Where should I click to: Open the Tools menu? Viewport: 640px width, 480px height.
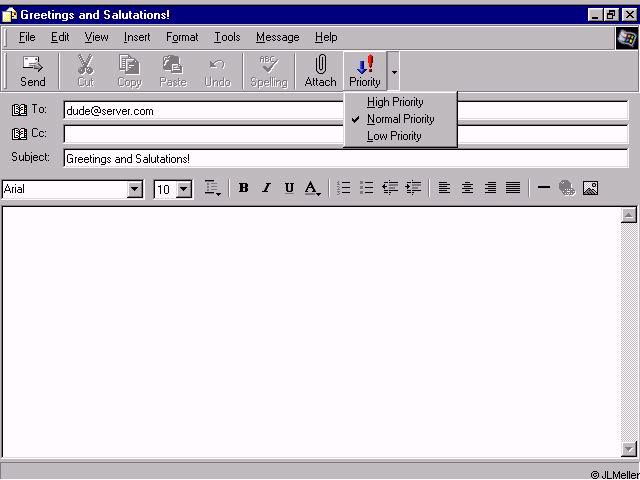[x=227, y=37]
